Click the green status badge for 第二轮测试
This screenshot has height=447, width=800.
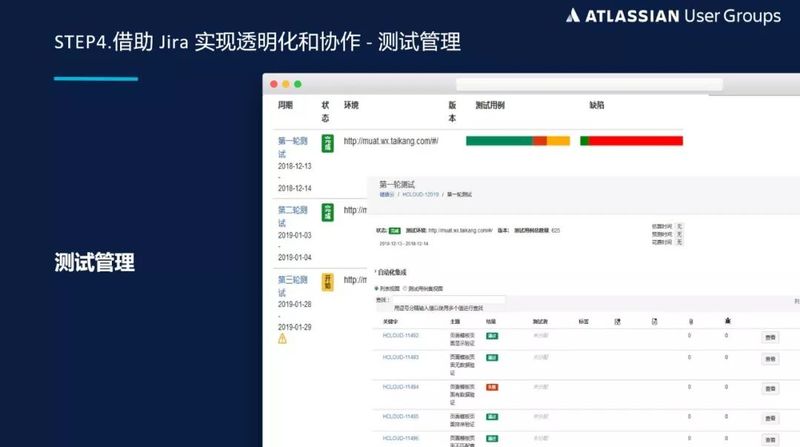tap(328, 212)
